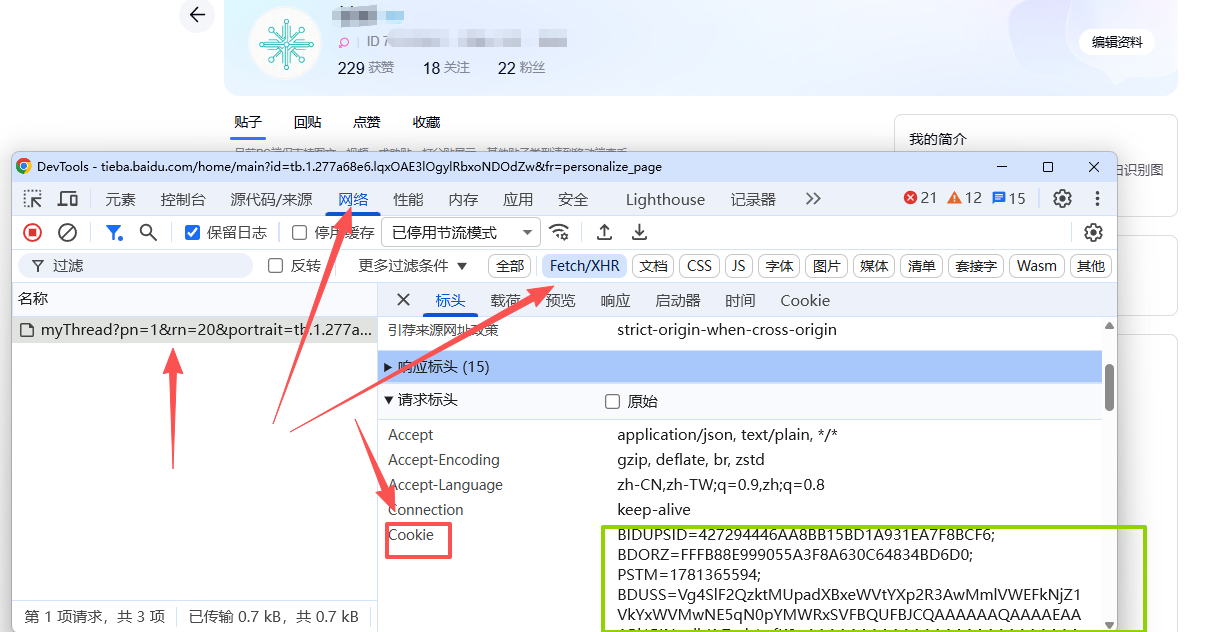Switch to the 应用 panel

coord(518,199)
